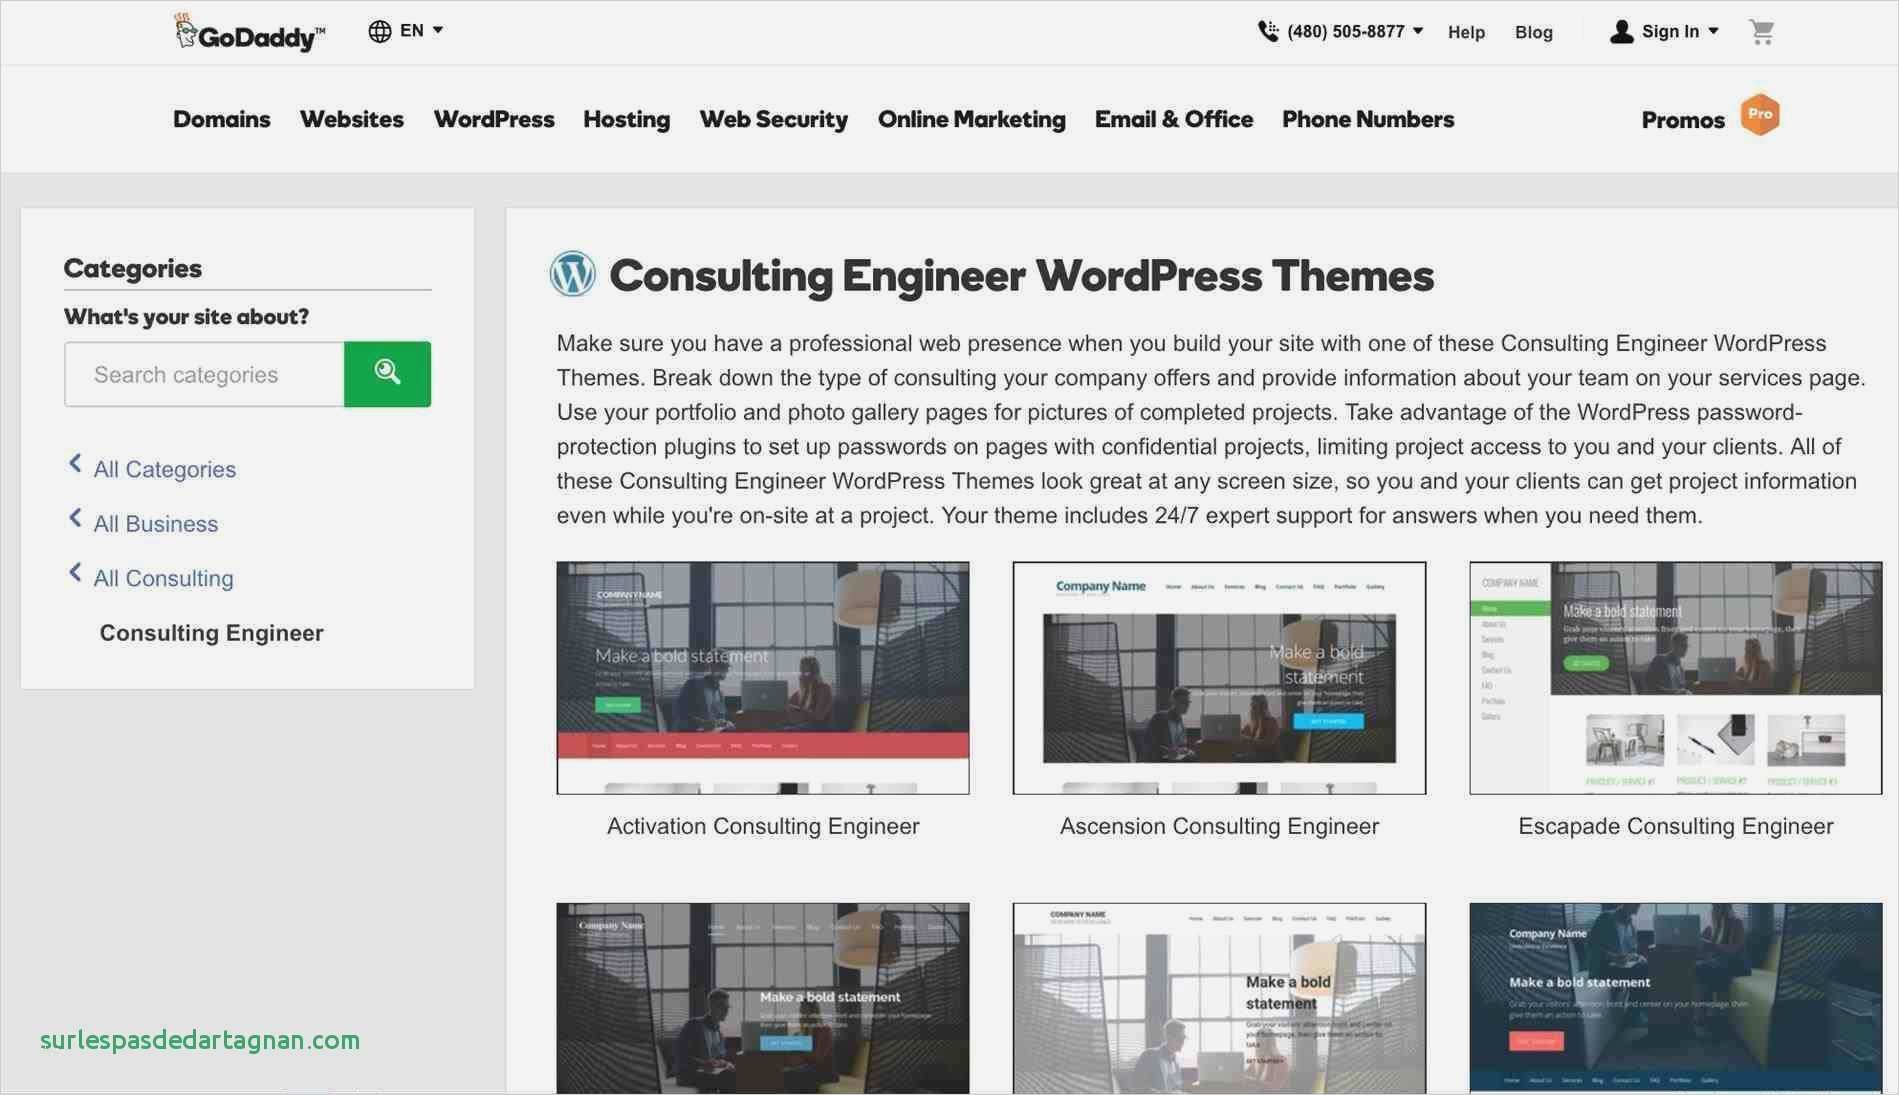Open the WordPress menu
The image size is (1899, 1095).
point(494,119)
